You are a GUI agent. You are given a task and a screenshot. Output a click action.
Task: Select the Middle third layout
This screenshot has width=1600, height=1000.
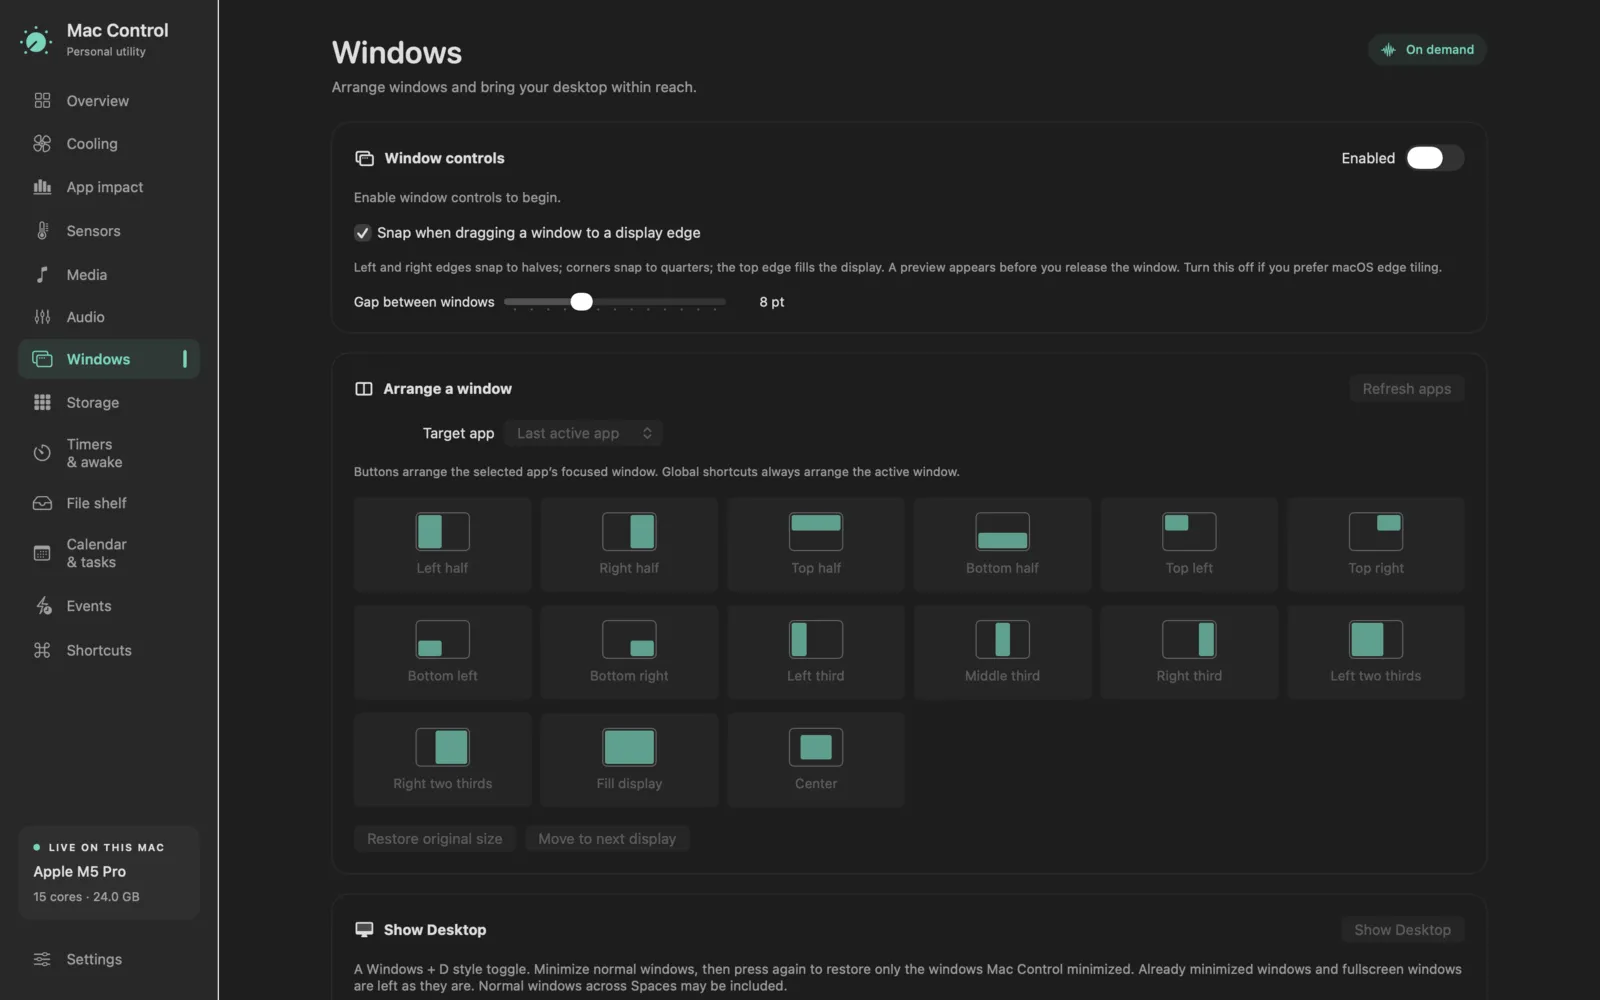(x=1002, y=652)
